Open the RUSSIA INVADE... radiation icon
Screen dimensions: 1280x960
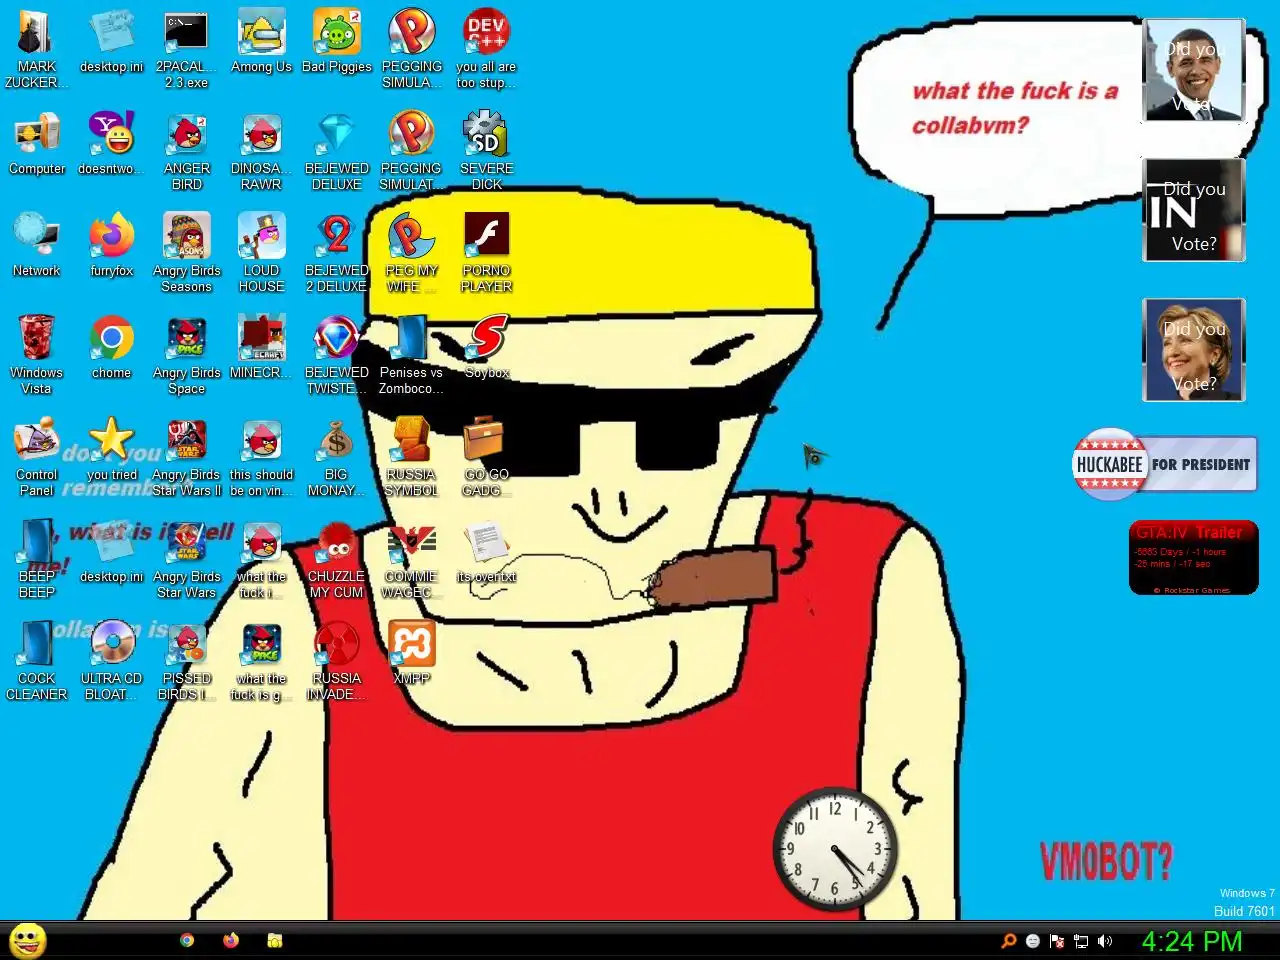(x=336, y=661)
